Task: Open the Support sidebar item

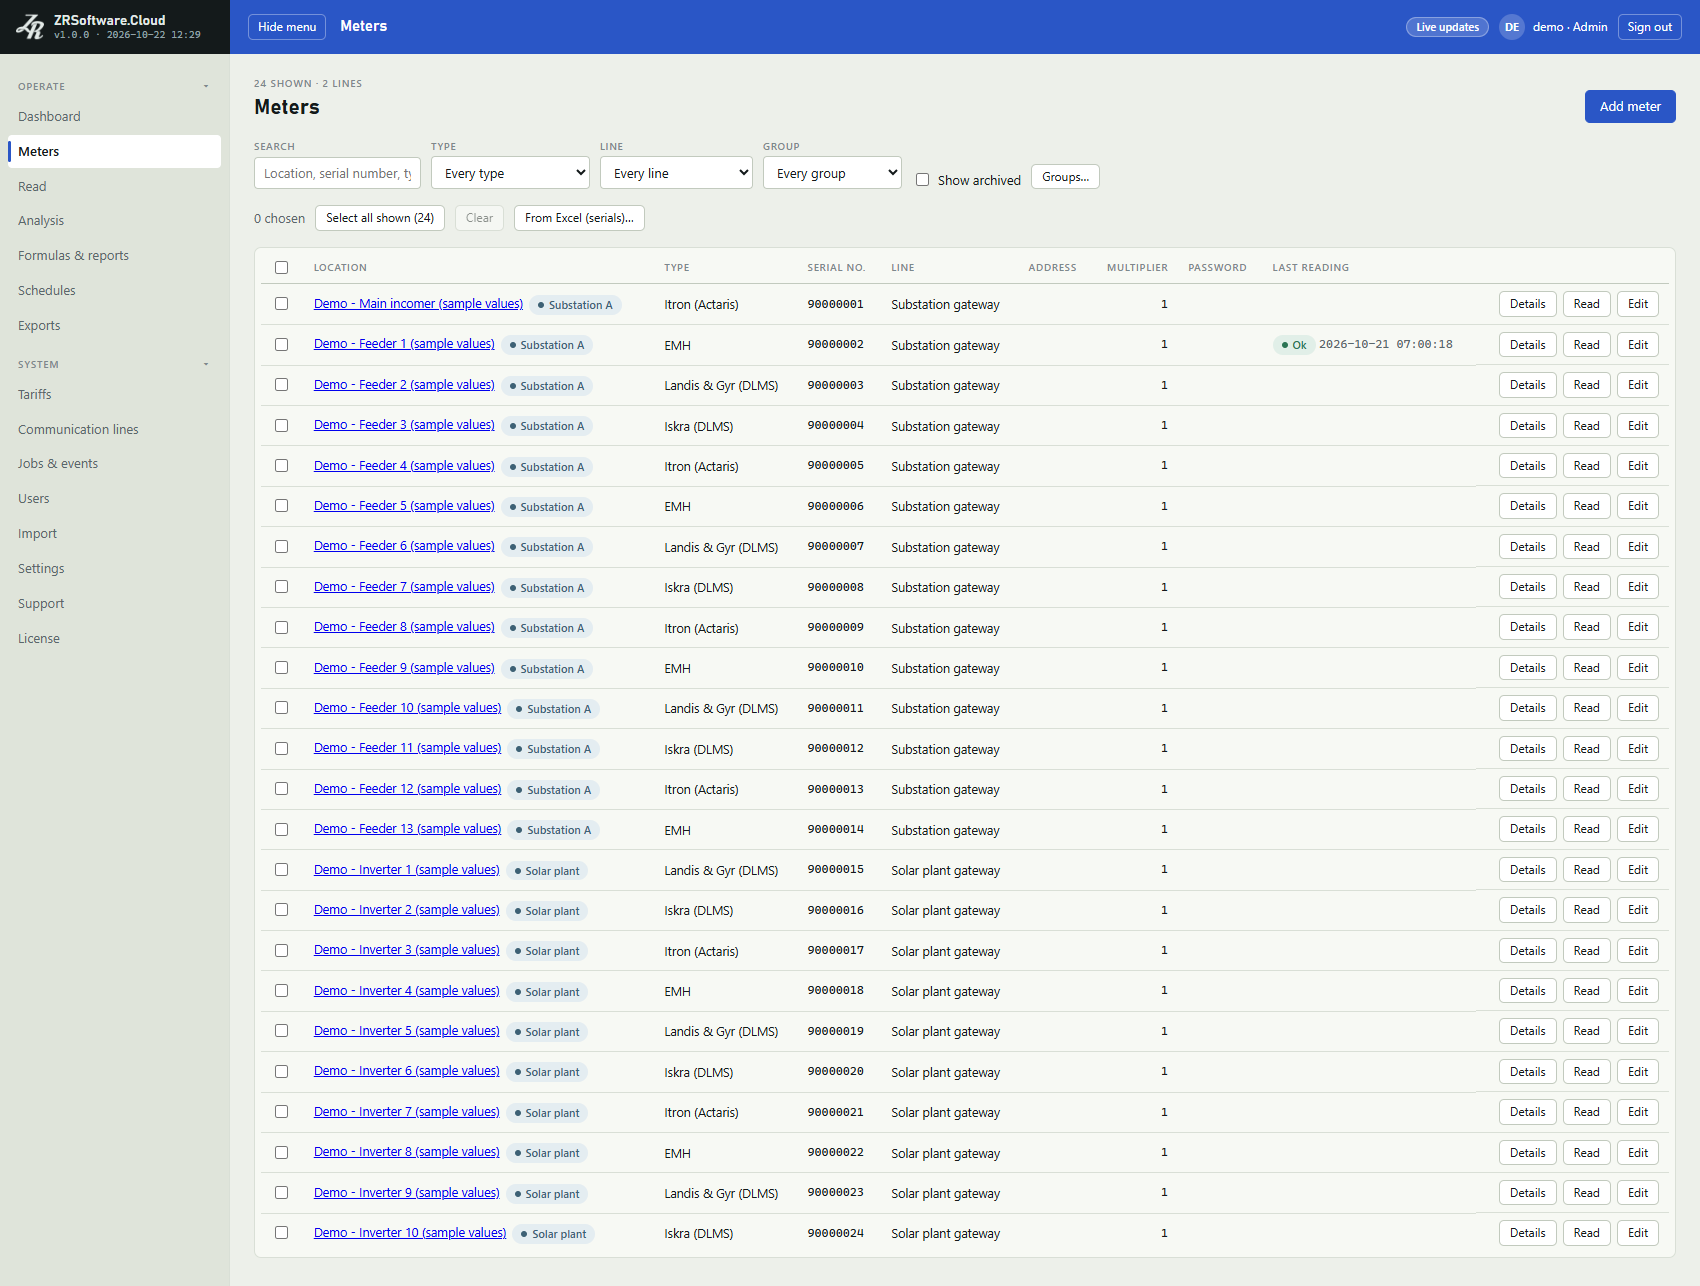Action: coord(114,604)
